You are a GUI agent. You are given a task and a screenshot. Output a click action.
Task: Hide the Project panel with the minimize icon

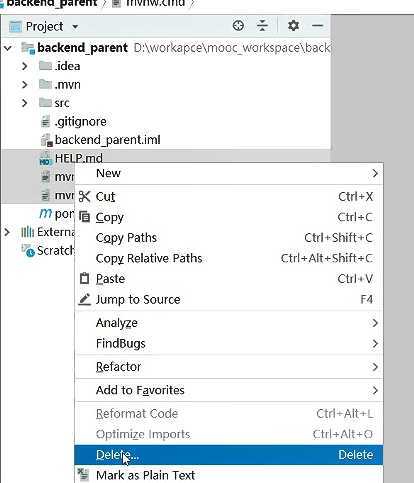[317, 26]
